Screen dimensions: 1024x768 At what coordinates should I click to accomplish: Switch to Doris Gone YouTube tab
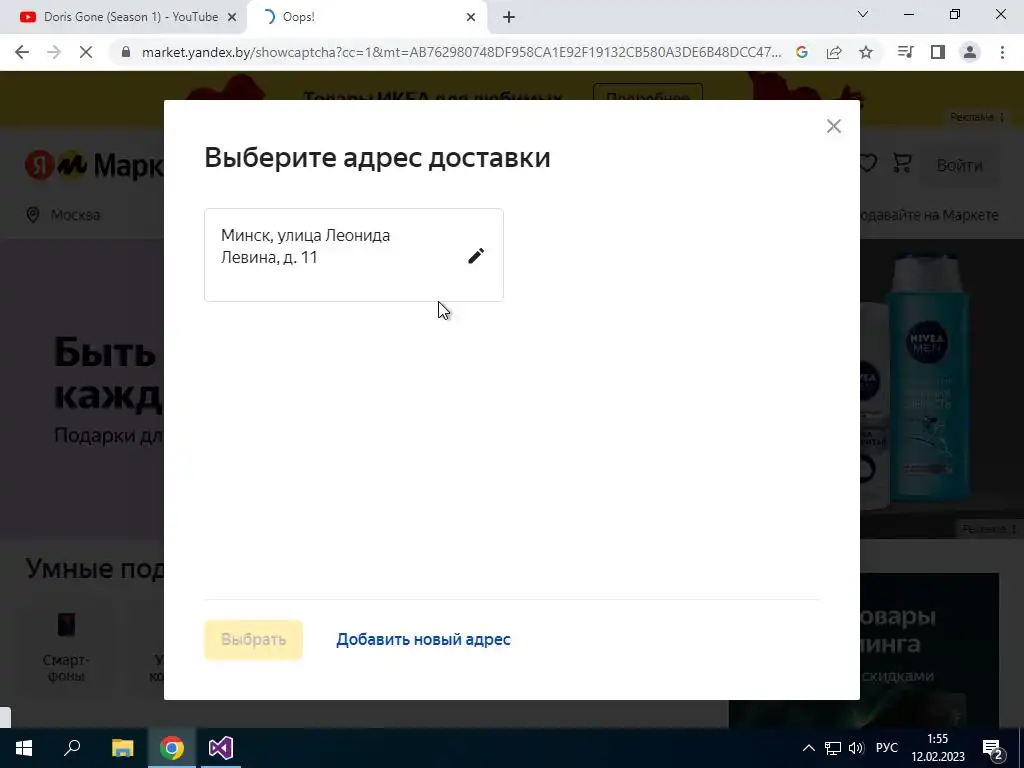pos(123,17)
